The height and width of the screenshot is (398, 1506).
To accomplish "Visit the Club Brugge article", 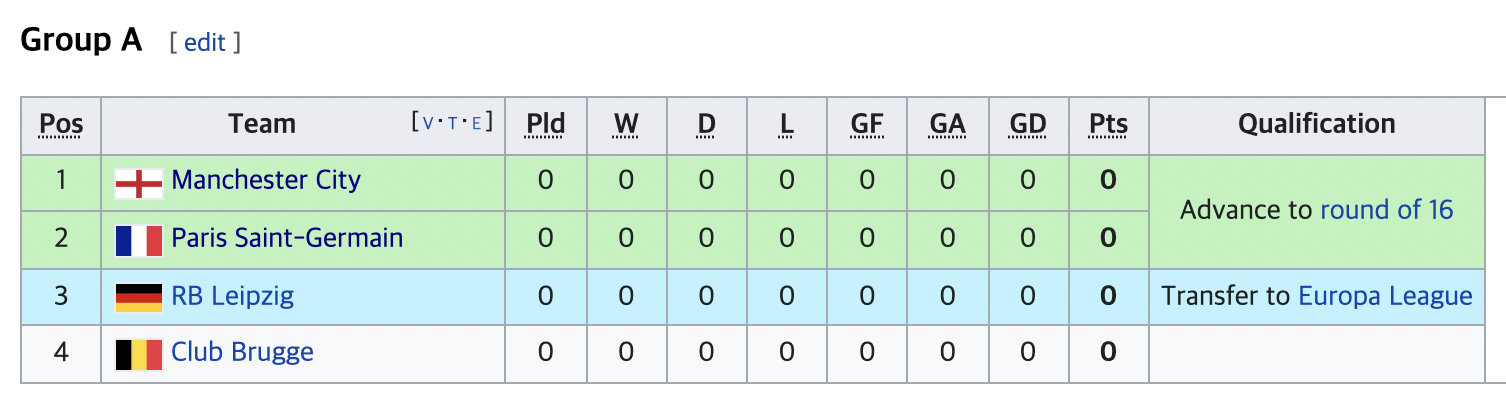I will pyautogui.click(x=243, y=352).
